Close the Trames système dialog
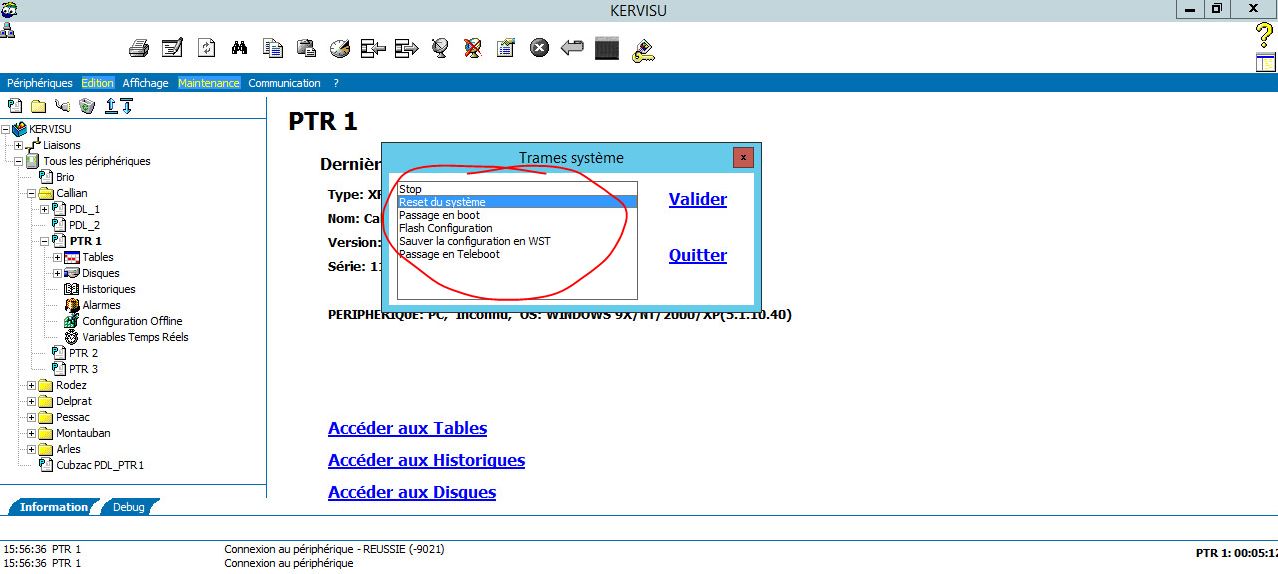Screen dimensions: 1278x574 [742, 157]
